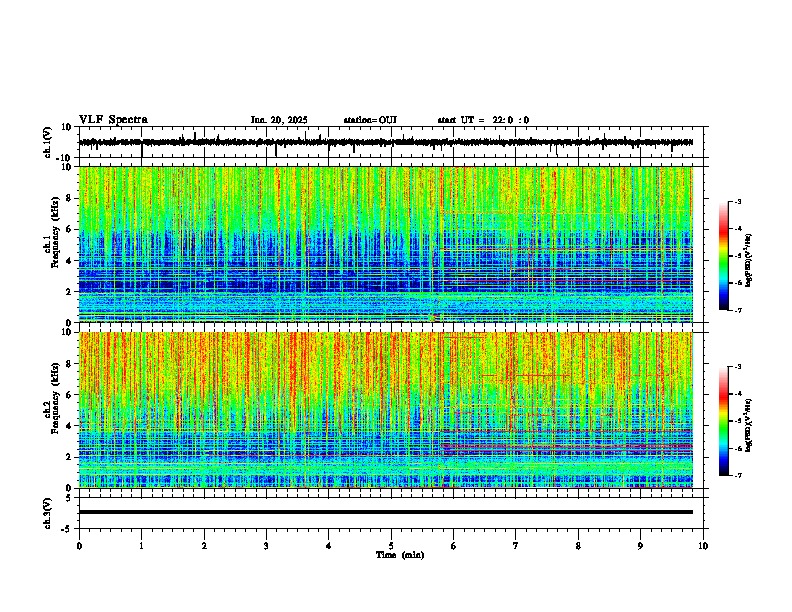The width and height of the screenshot is (792, 612).
Task: Click the ch.1 voltage waveform trace
Action: pos(386,142)
